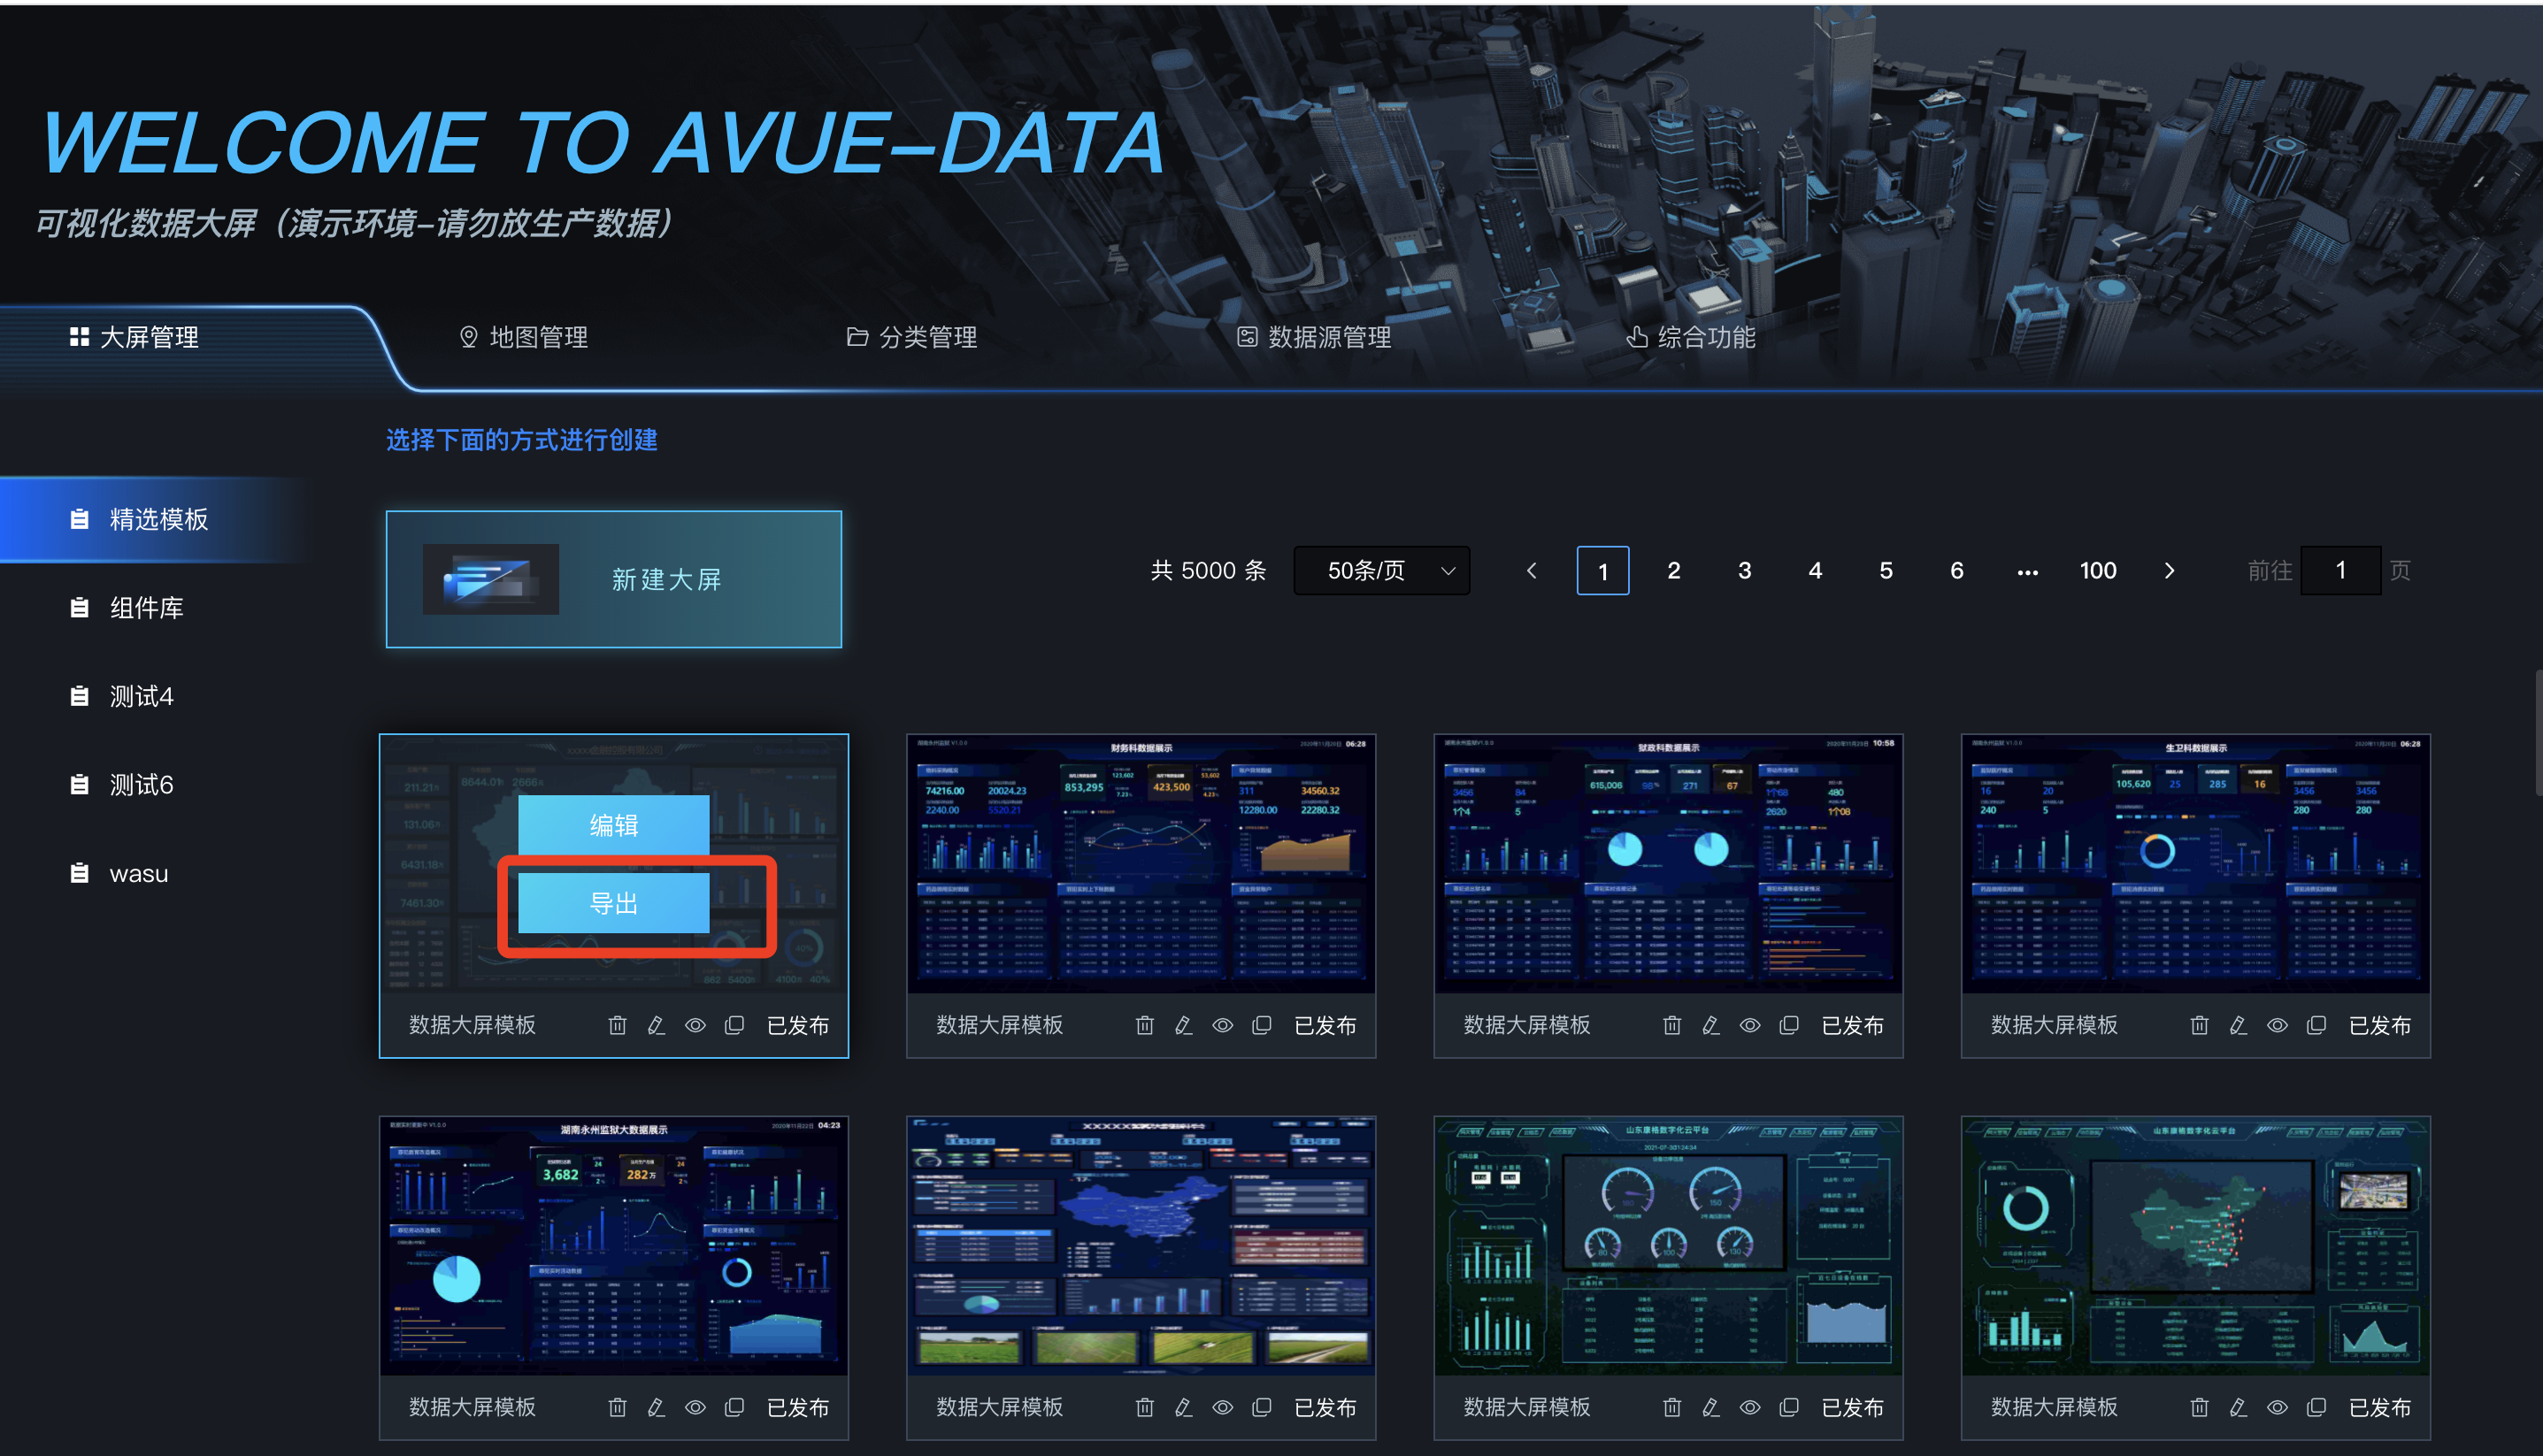Duplicate the 湖南永州监狱大数据展示 card
Image resolution: width=2543 pixels, height=1456 pixels.
point(734,1407)
